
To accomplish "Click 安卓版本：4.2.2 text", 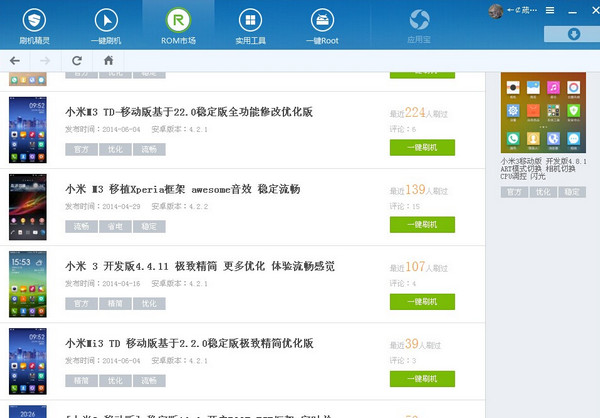I will (x=180, y=207).
